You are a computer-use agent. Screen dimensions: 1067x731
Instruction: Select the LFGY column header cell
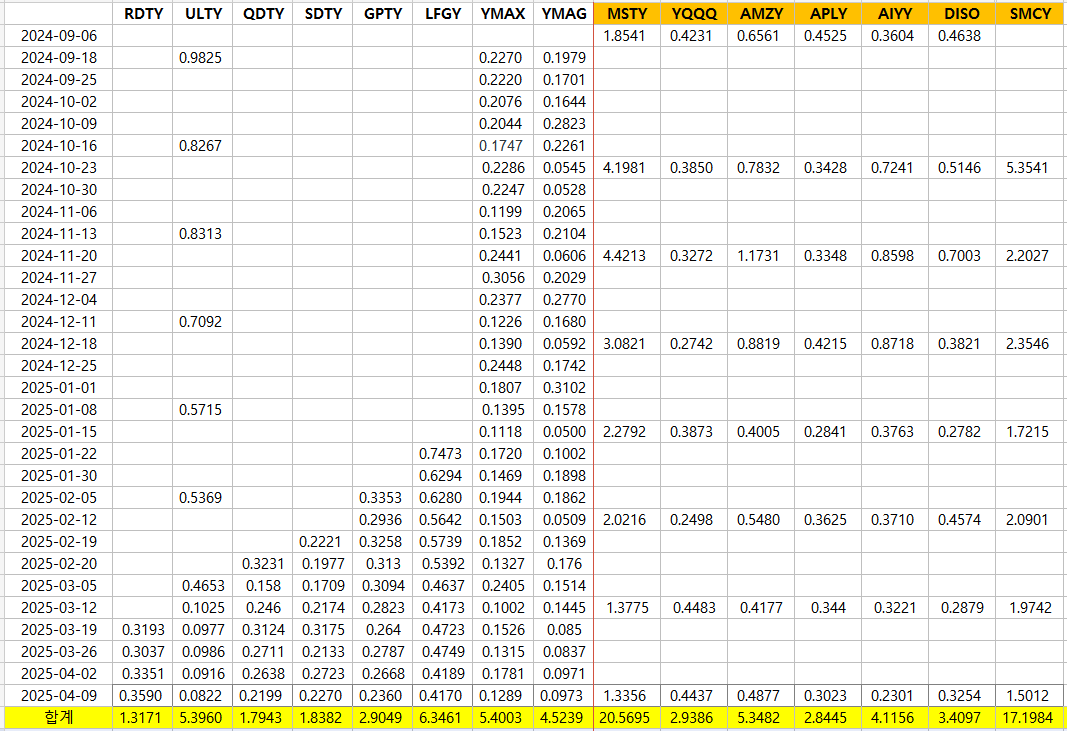click(442, 14)
